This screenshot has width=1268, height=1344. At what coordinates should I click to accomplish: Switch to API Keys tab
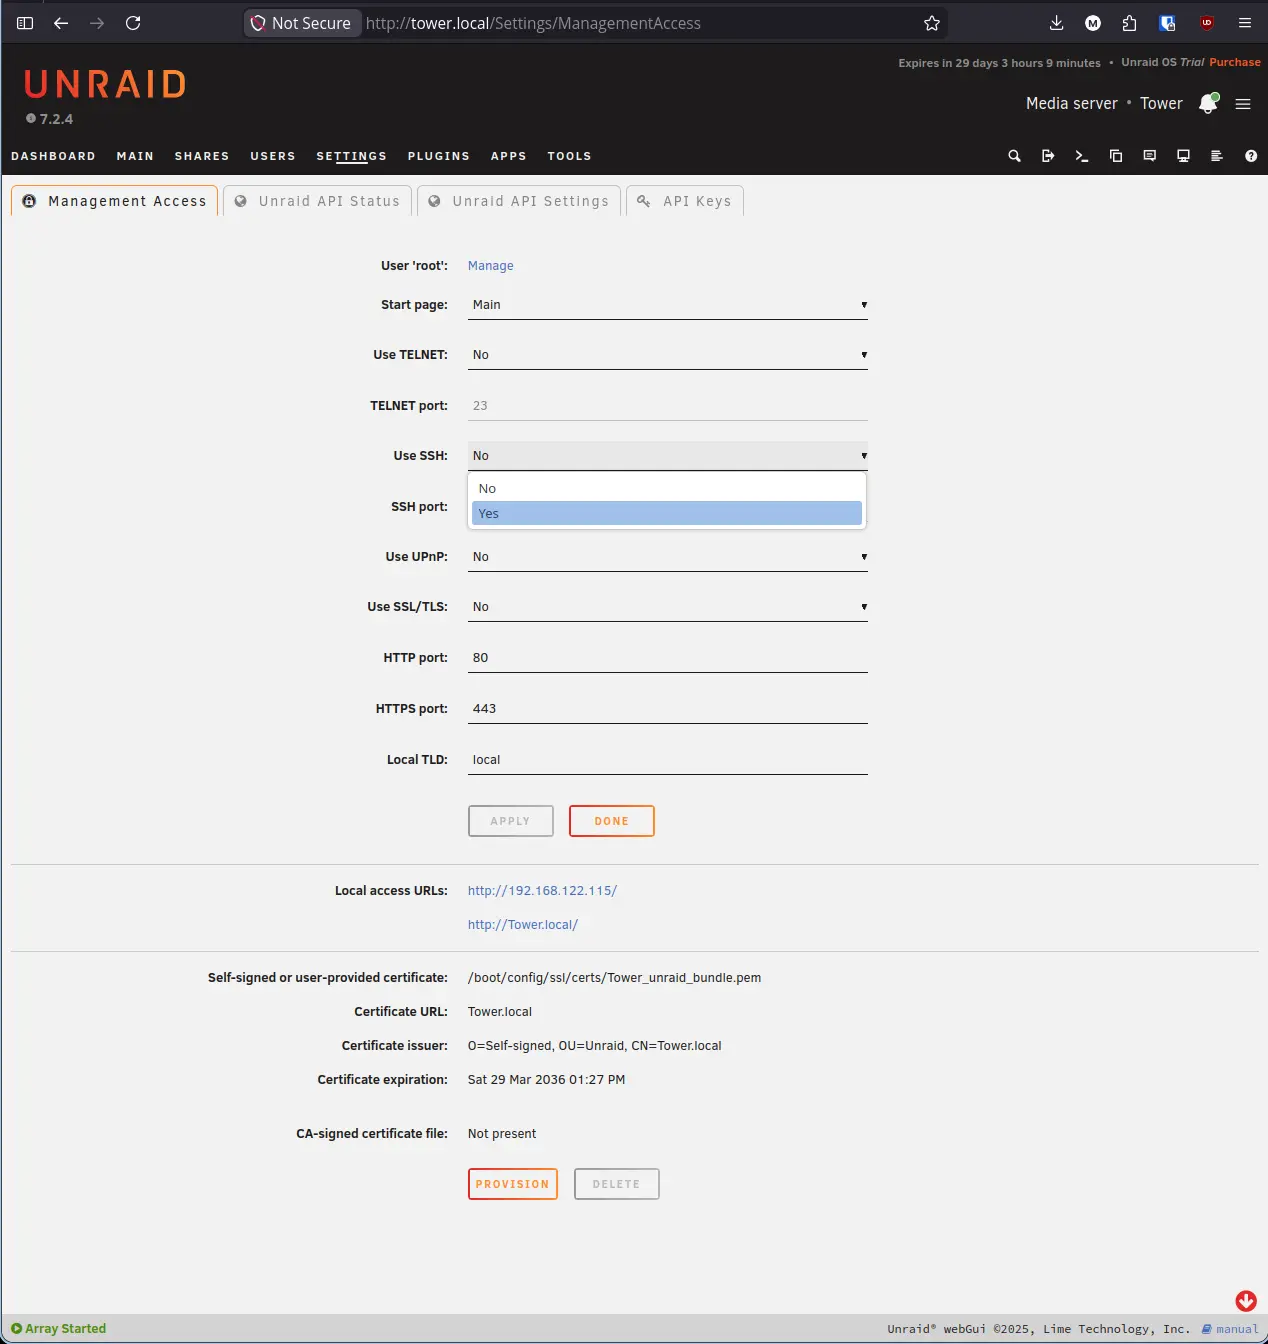[685, 201]
